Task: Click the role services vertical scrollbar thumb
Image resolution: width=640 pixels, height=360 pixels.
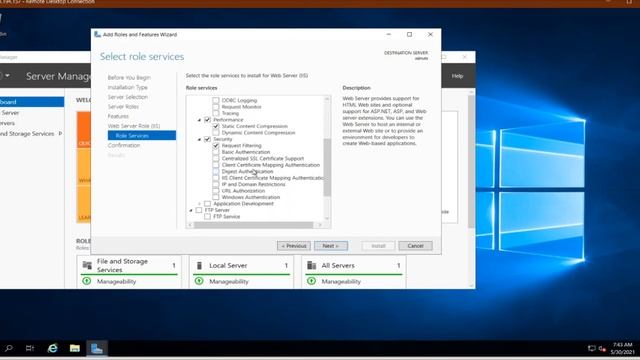Action: coord(327,167)
